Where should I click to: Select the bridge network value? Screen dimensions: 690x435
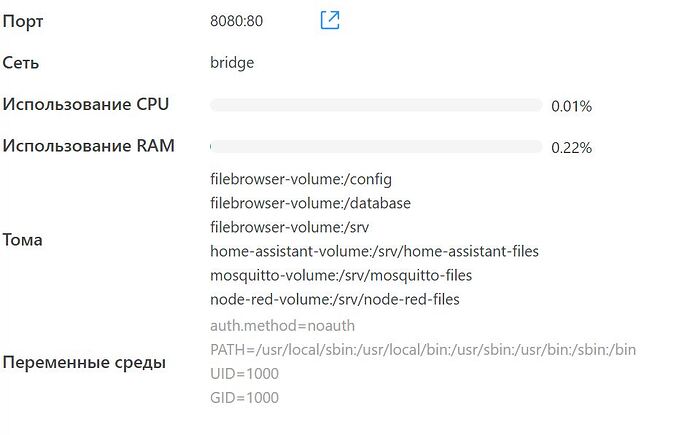tap(232, 63)
